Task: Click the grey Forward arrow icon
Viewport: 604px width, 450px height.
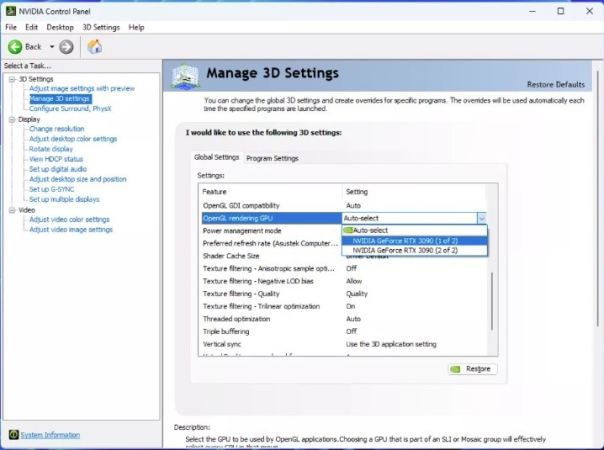Action: point(66,47)
